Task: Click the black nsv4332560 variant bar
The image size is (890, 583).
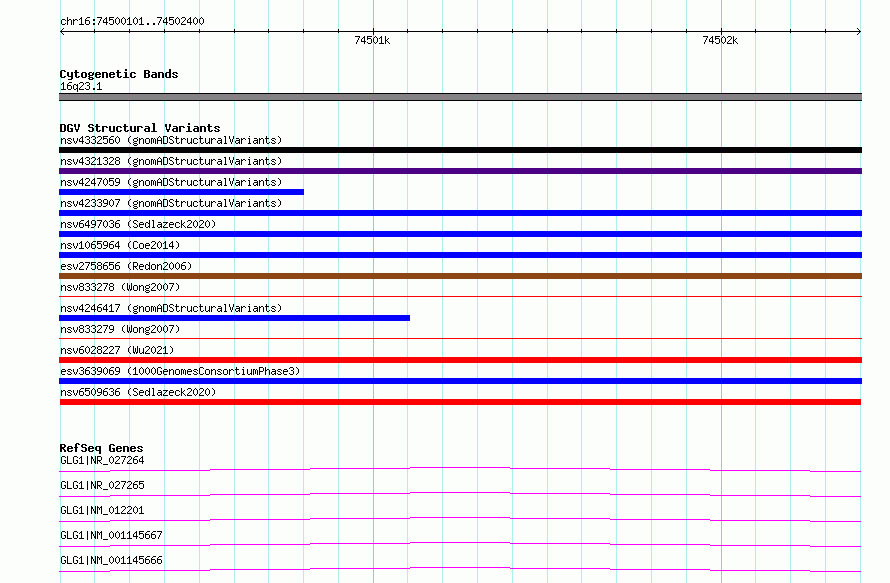Action: coord(460,150)
